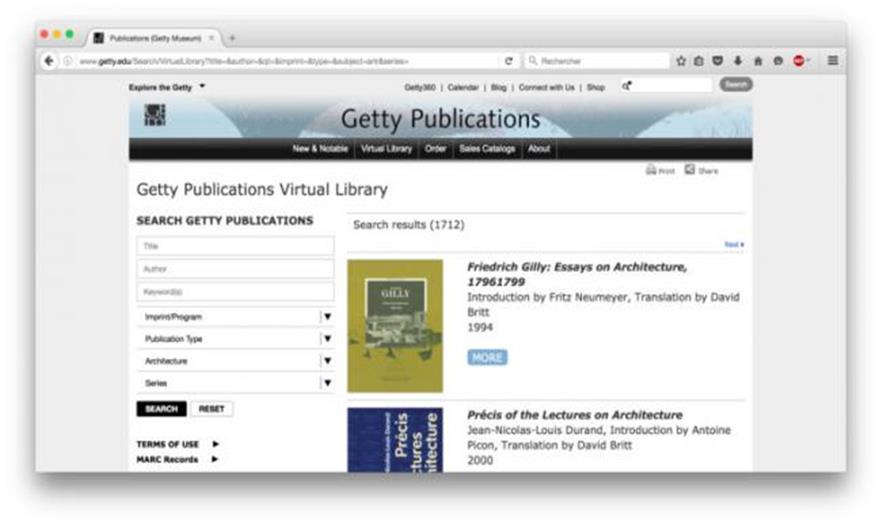Bookmark this page with the star icon

681,61
